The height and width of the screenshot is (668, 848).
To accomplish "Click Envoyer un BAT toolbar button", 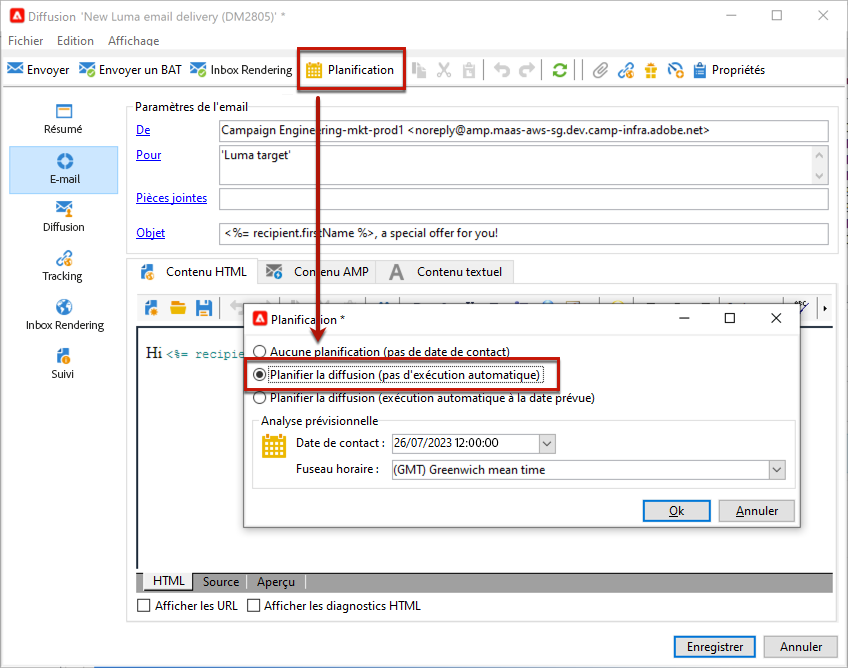I will click(130, 70).
